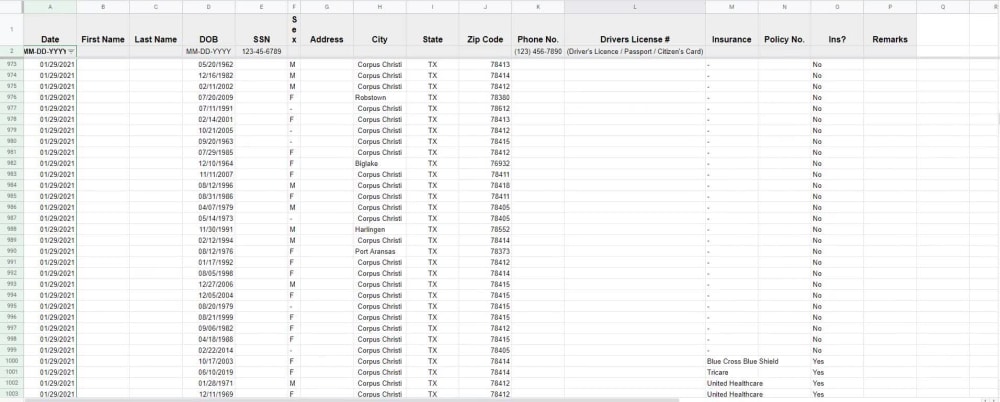Viewport: 1000px width, 402px height.
Task: Click the Robstown city cell
Action: coord(379,98)
